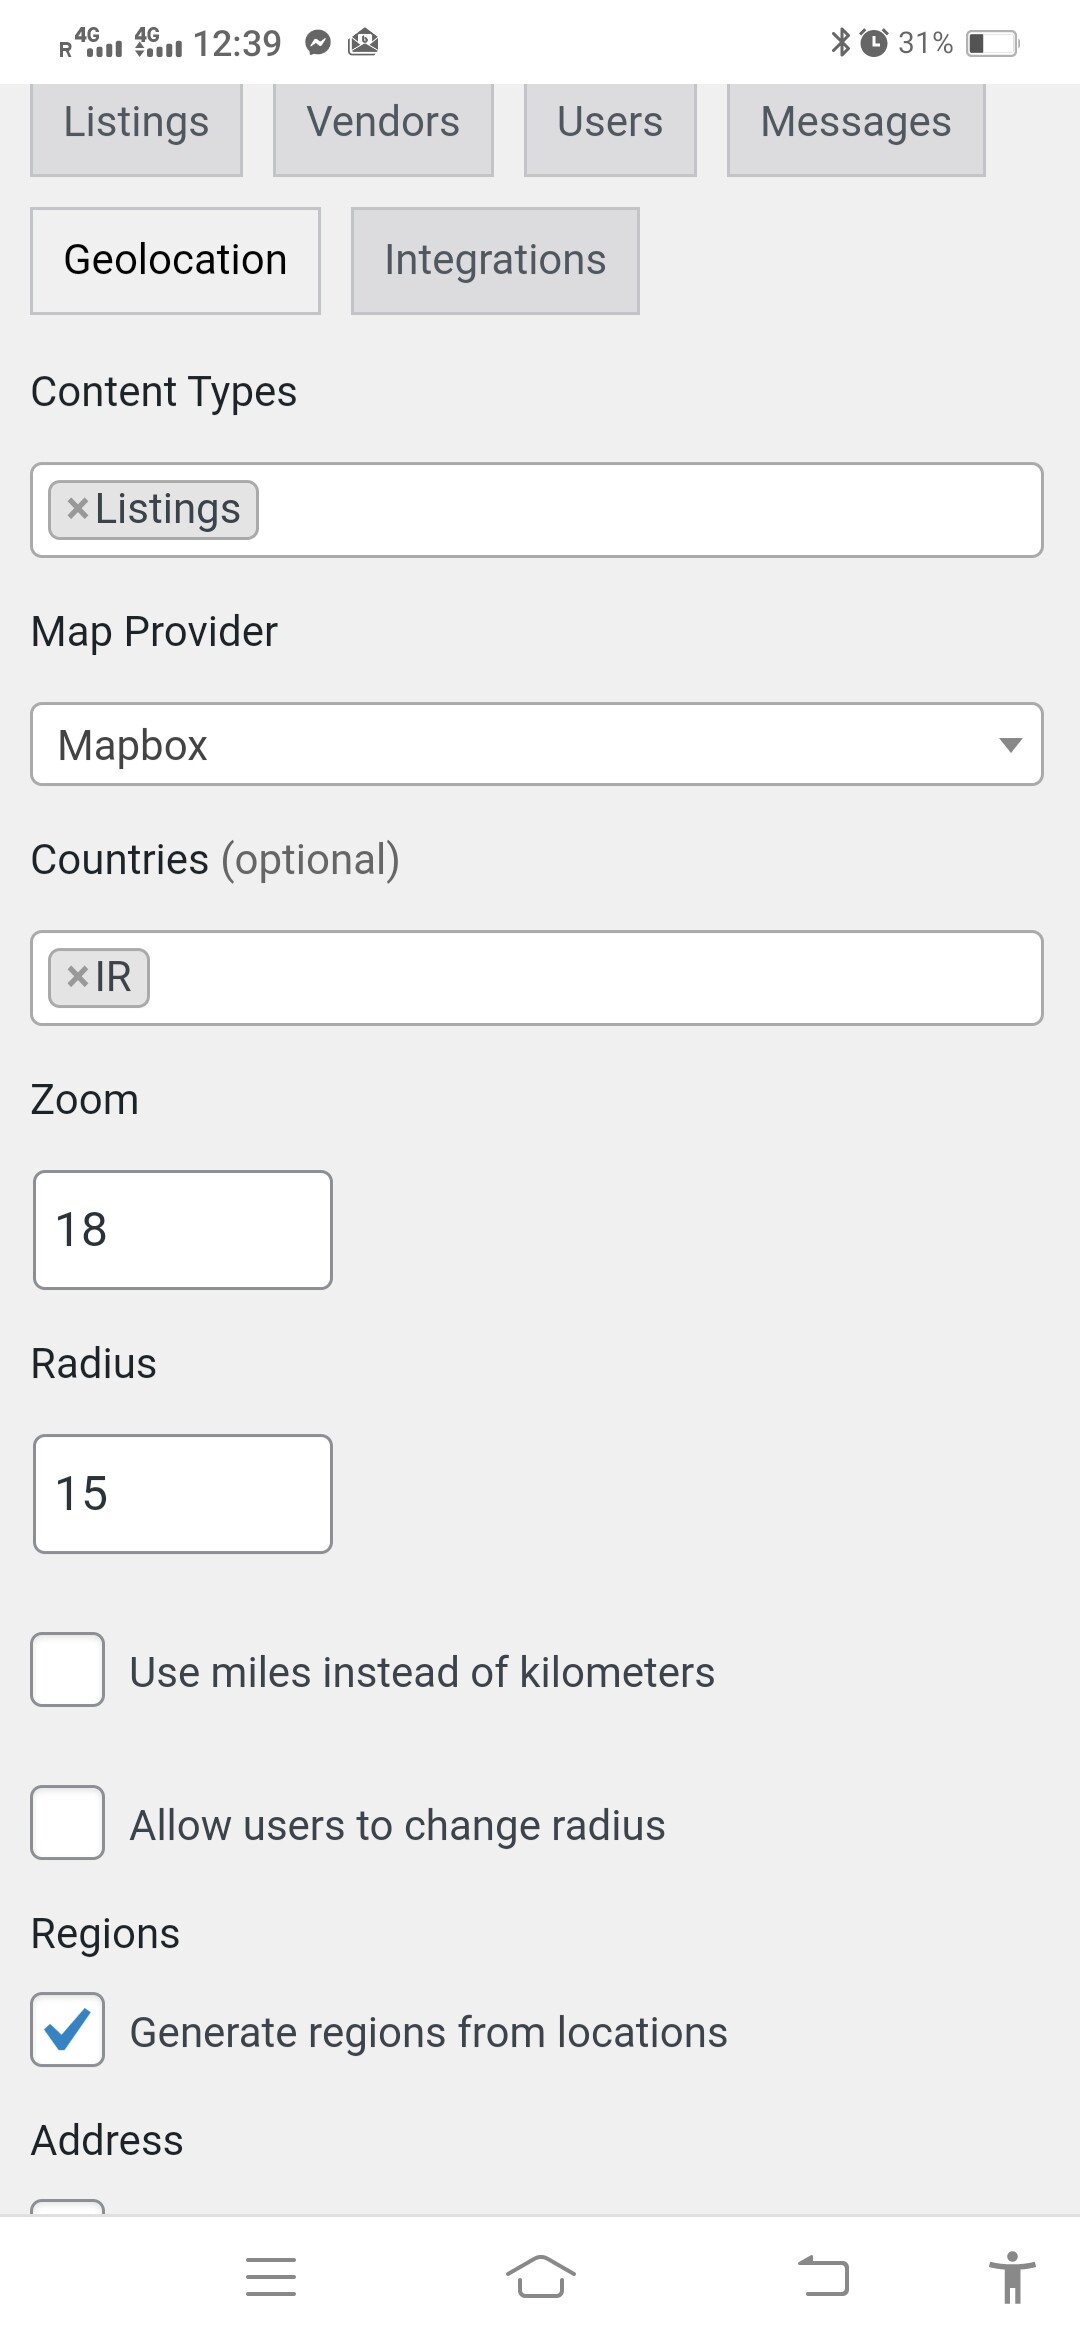1080x2340 pixels.
Task: Tap the Android recent apps menu icon
Action: coord(271,2277)
